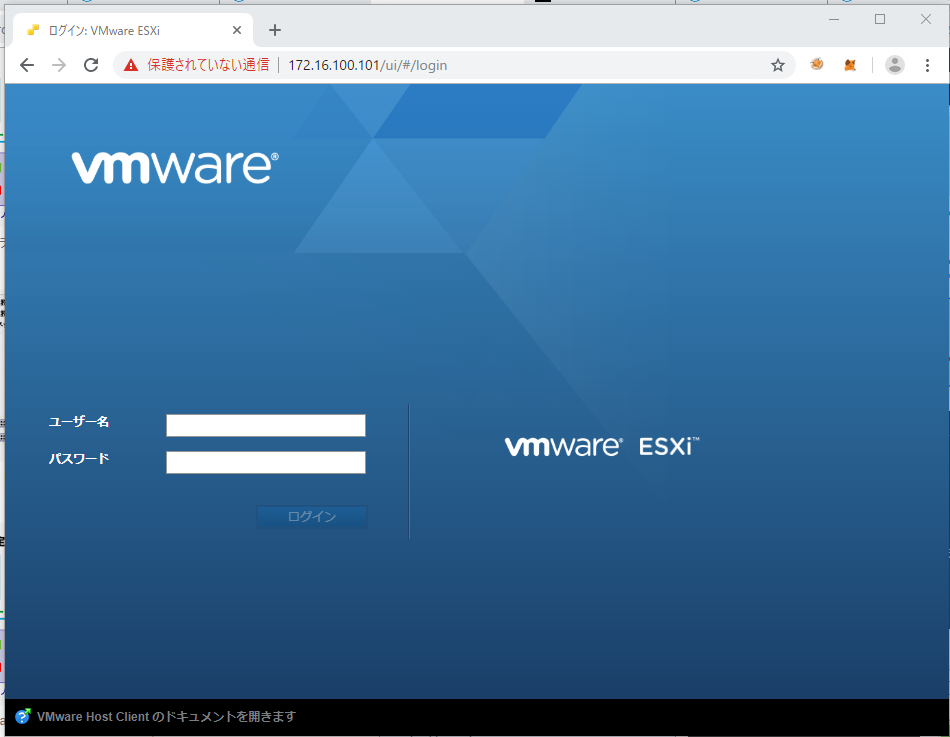This screenshot has height=737, width=950.
Task: Open Chrome's three-dot menu
Action: 927,65
